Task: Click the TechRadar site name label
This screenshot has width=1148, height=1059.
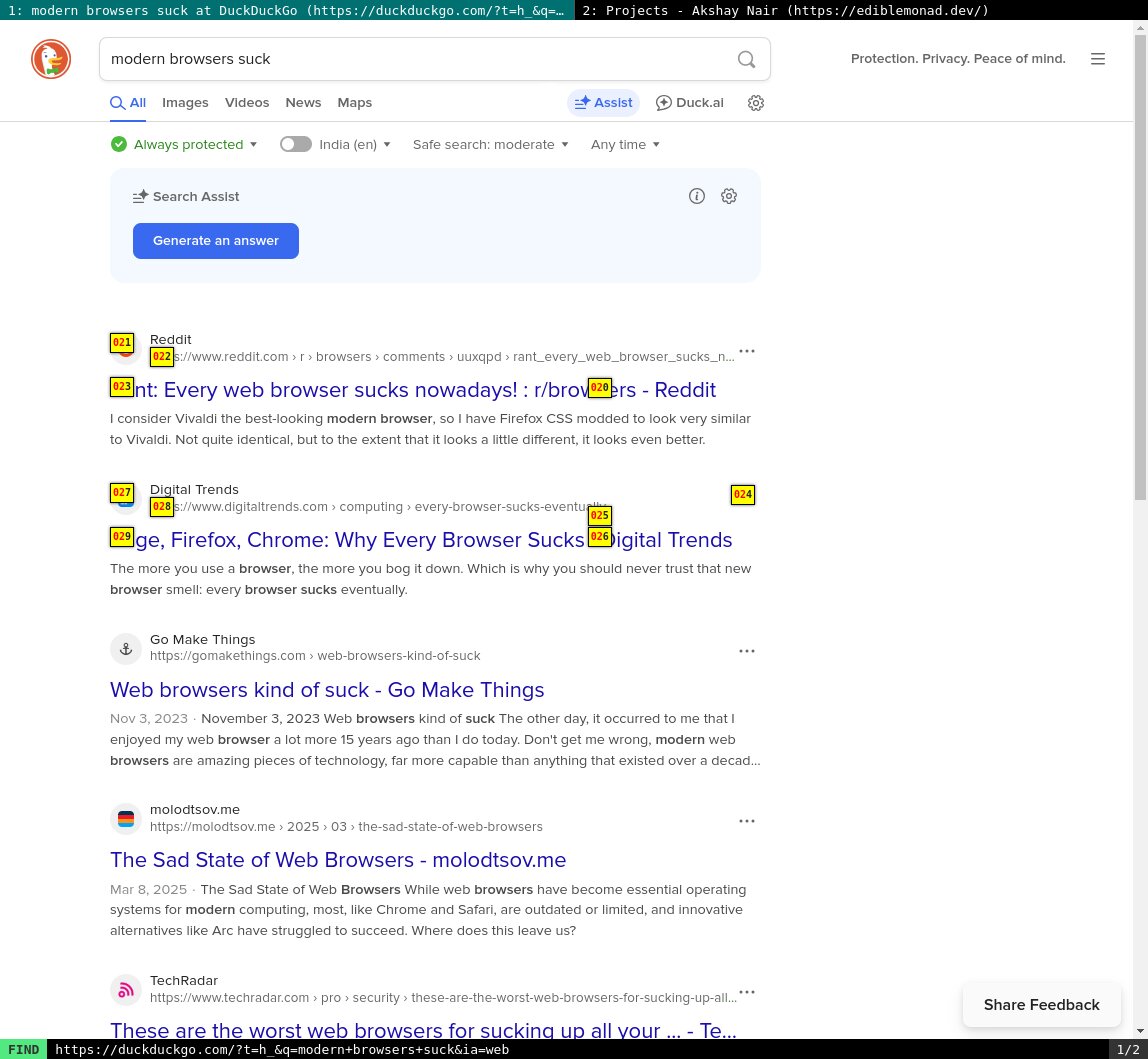Action: tap(184, 980)
